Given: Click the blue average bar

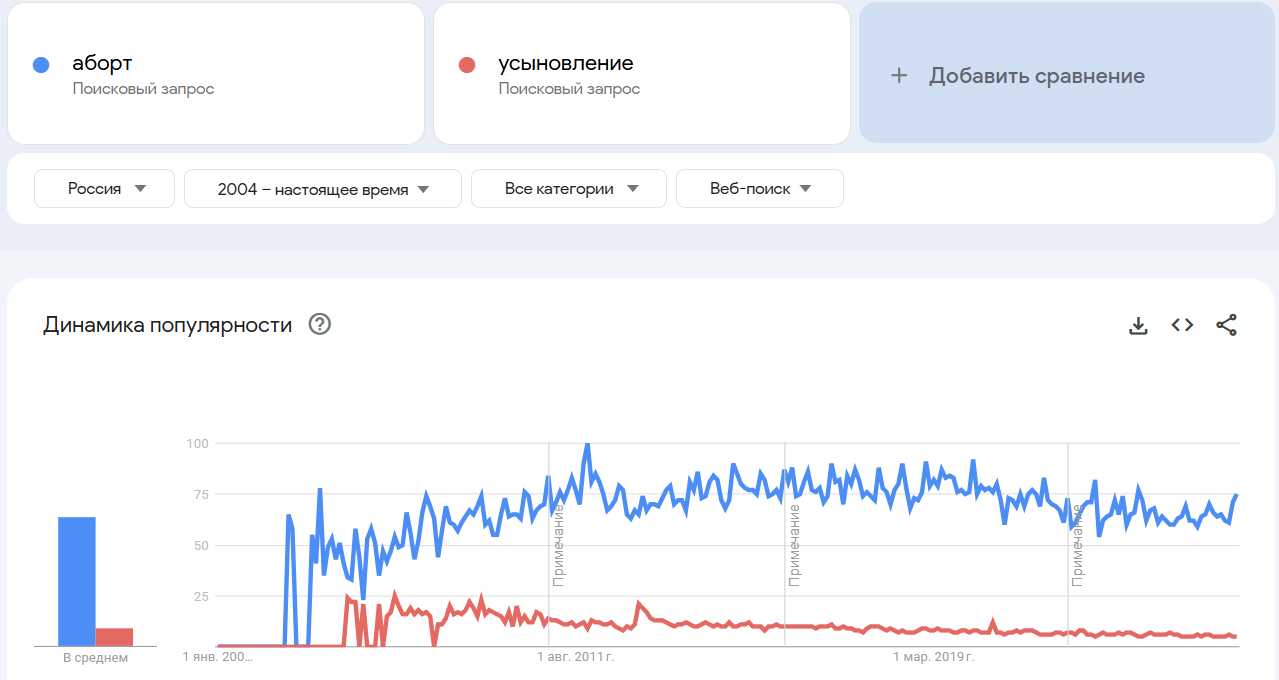Looking at the screenshot, I should coord(77,581).
